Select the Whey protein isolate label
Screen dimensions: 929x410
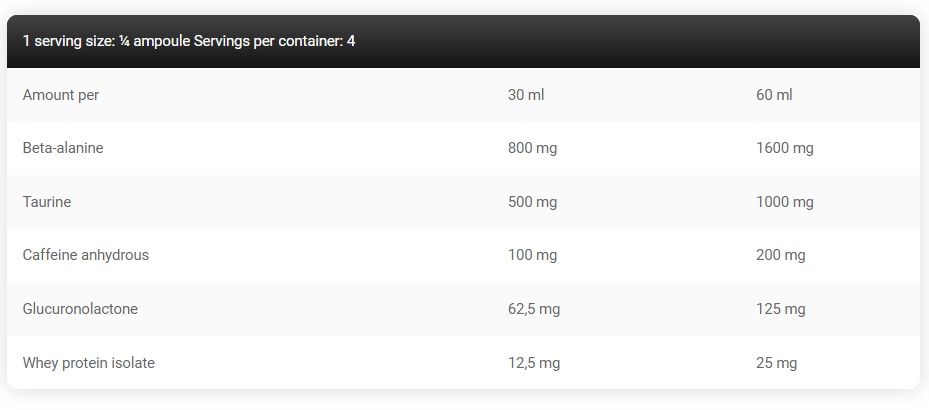(x=89, y=363)
